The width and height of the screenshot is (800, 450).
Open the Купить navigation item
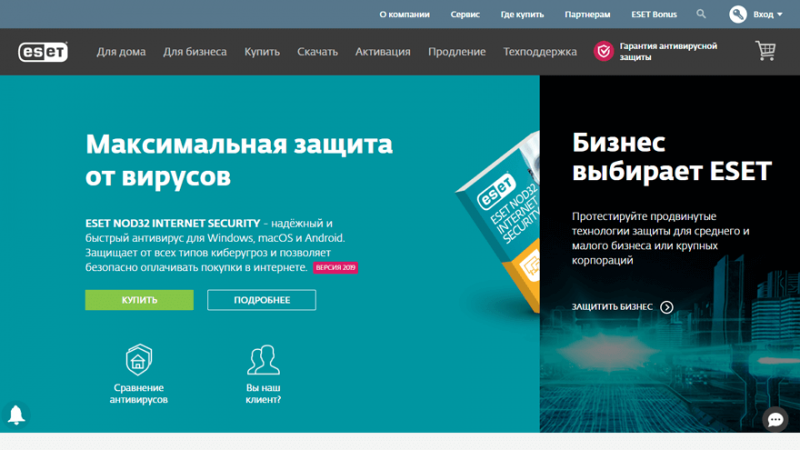(x=262, y=52)
